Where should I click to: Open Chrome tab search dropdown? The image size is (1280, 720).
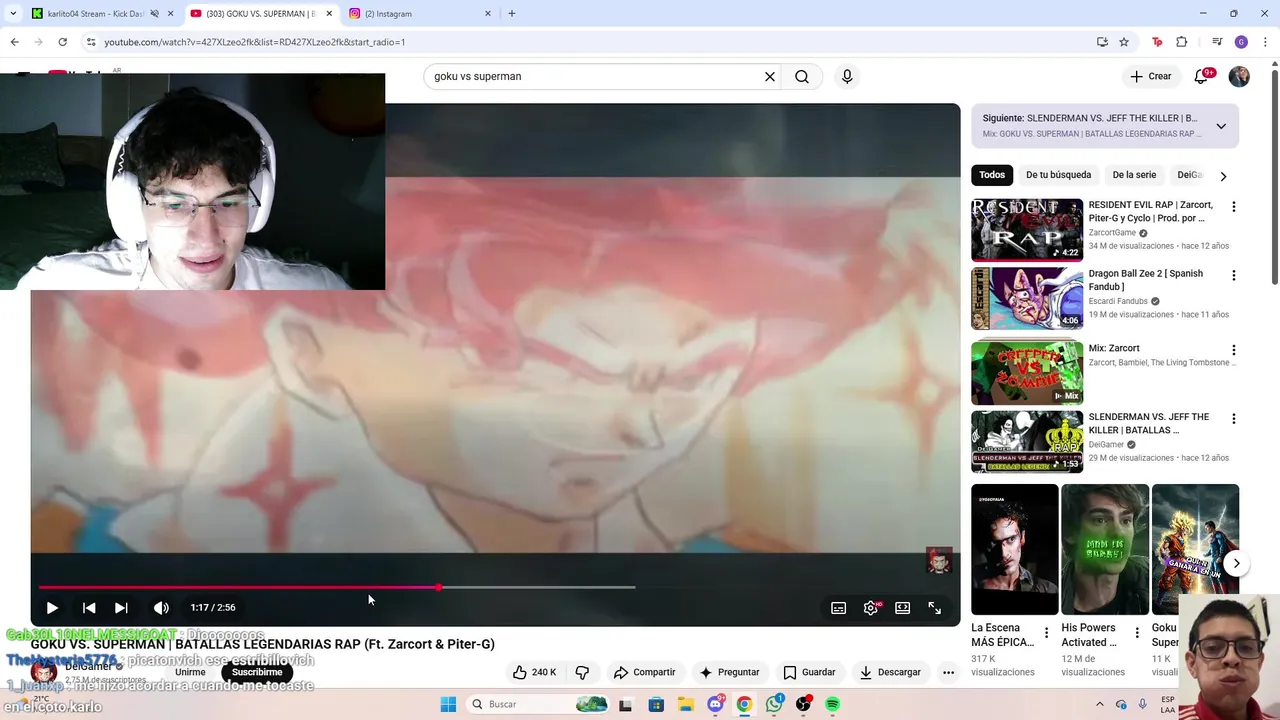(13, 14)
